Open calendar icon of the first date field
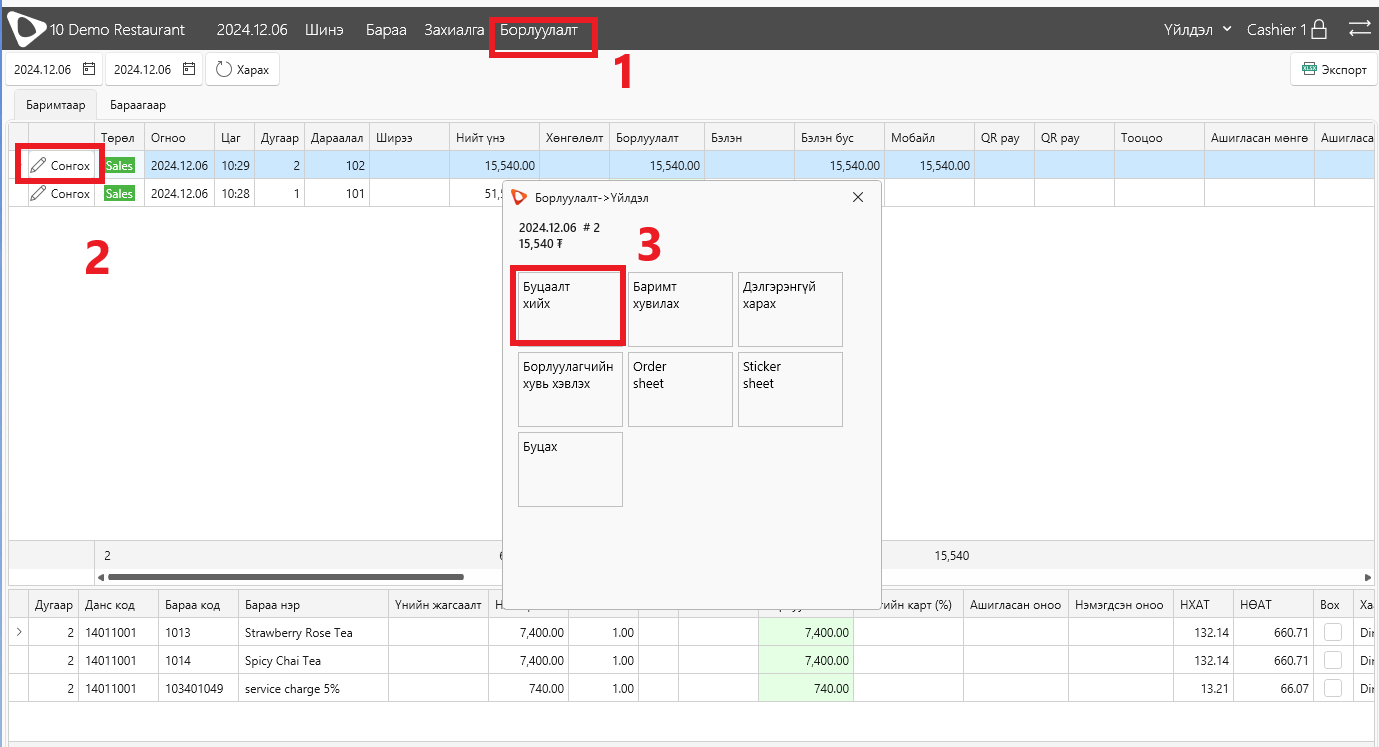Screen dimensions: 1379x747 click(x=89, y=69)
